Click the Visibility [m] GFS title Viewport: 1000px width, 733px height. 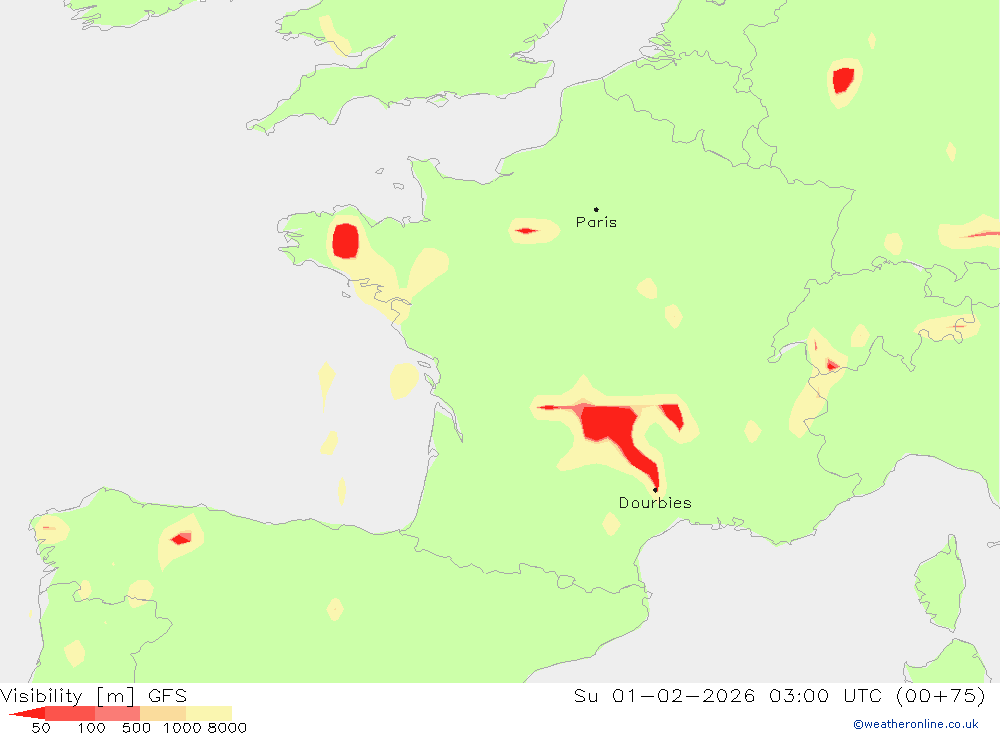pos(94,695)
